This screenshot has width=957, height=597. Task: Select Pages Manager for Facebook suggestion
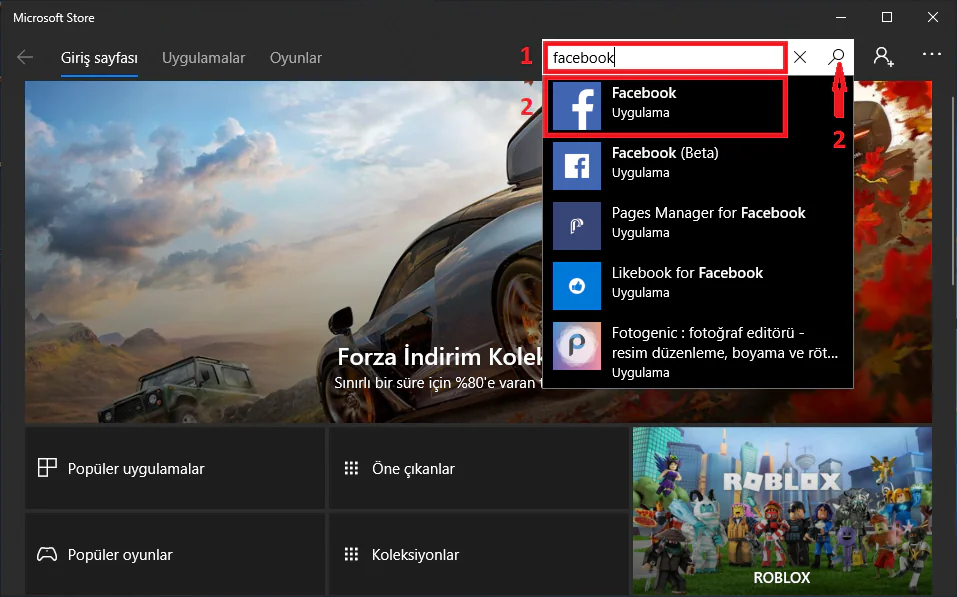pos(708,222)
